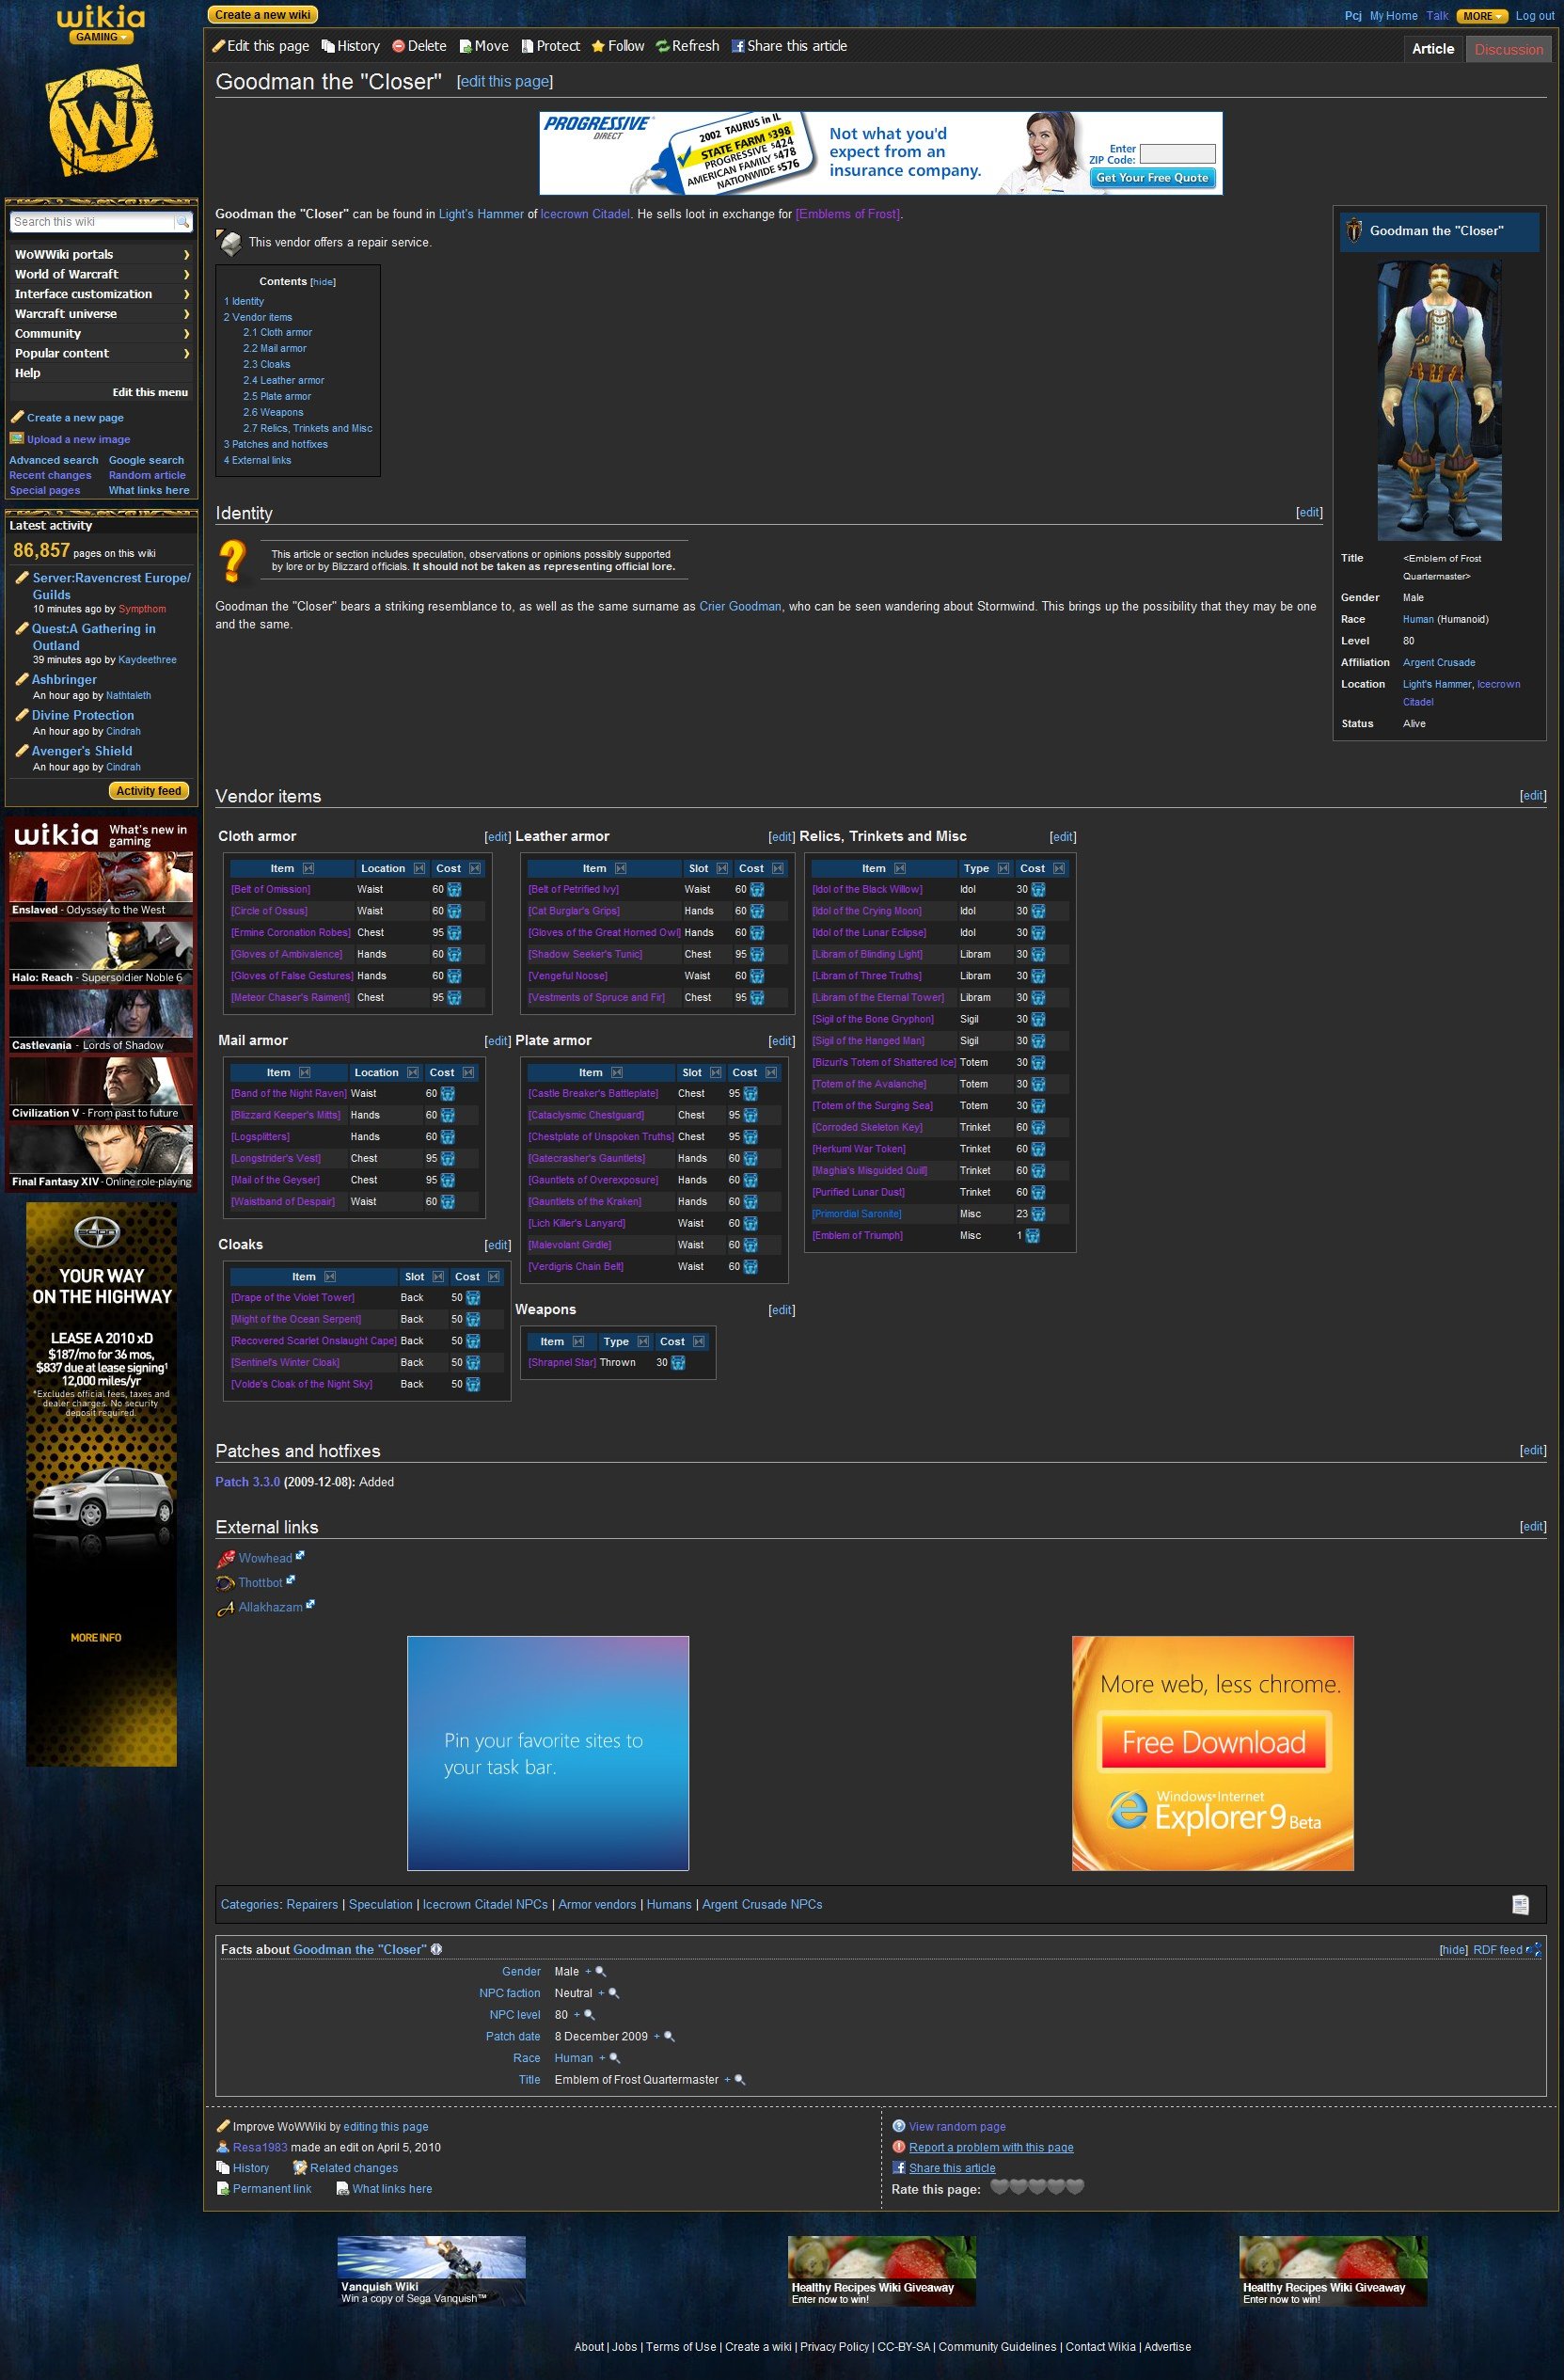1564x2380 pixels.
Task: Open the Enslaved Odyssey to the West thumbnail
Action: point(101,884)
